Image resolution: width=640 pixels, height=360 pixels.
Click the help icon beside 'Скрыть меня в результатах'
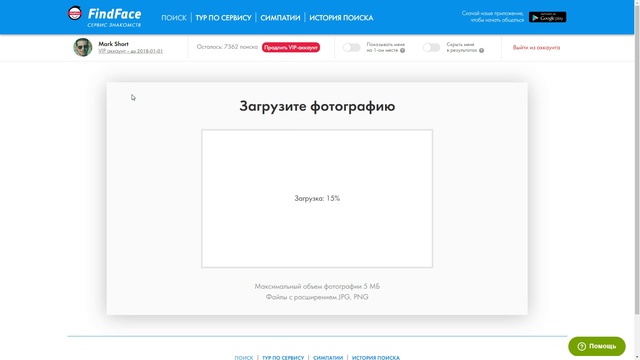(x=482, y=51)
